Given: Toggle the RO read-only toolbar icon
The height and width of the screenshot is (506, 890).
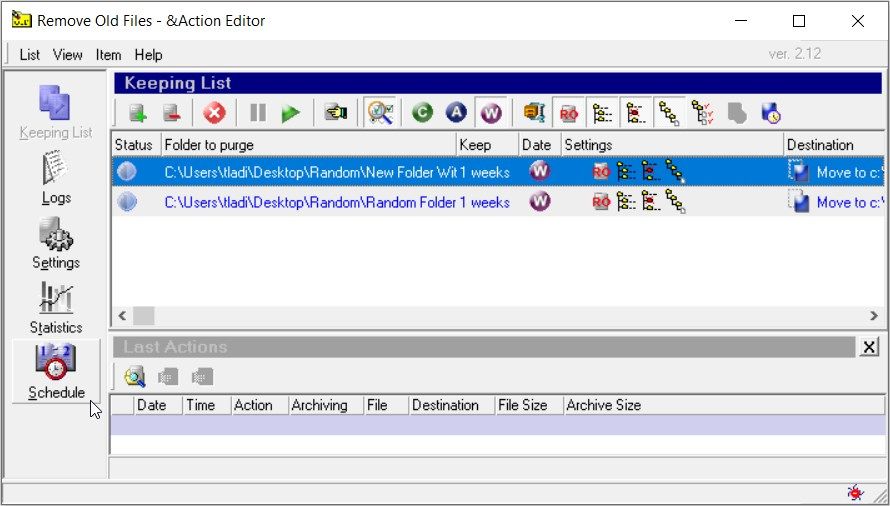Looking at the screenshot, I should (569, 113).
